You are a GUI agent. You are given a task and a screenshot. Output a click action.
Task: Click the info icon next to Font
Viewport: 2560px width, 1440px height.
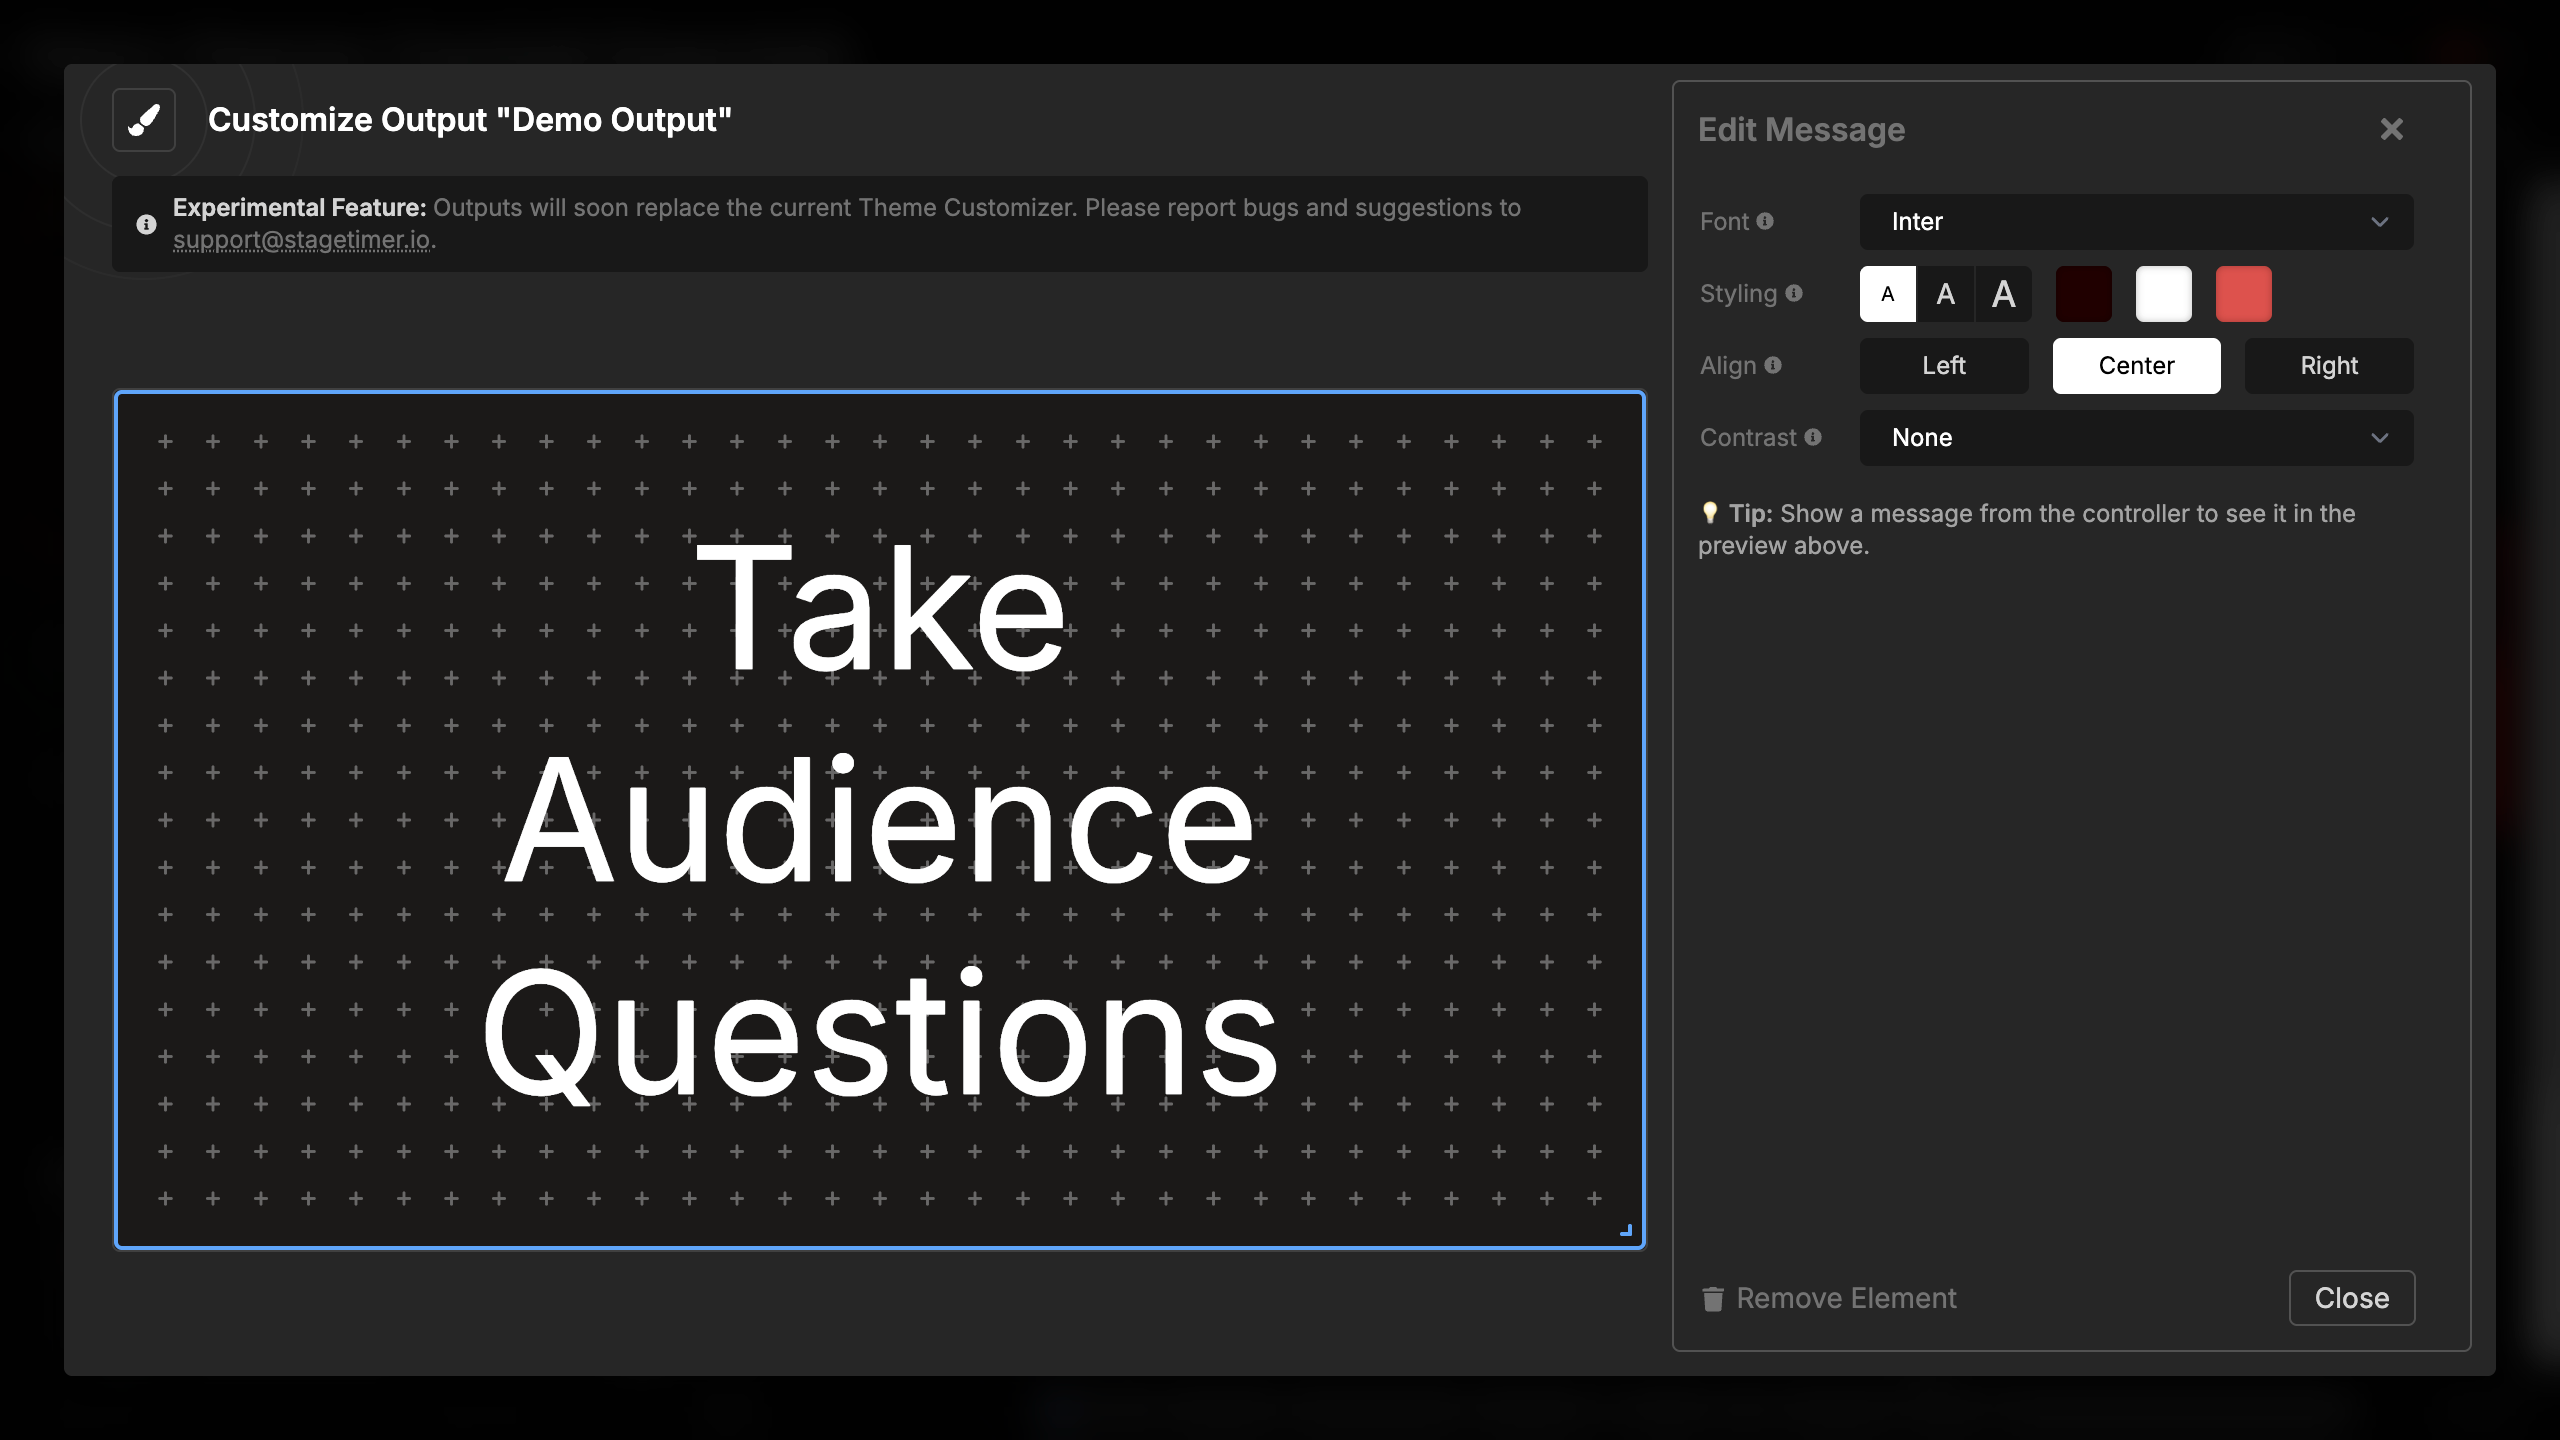click(1765, 221)
